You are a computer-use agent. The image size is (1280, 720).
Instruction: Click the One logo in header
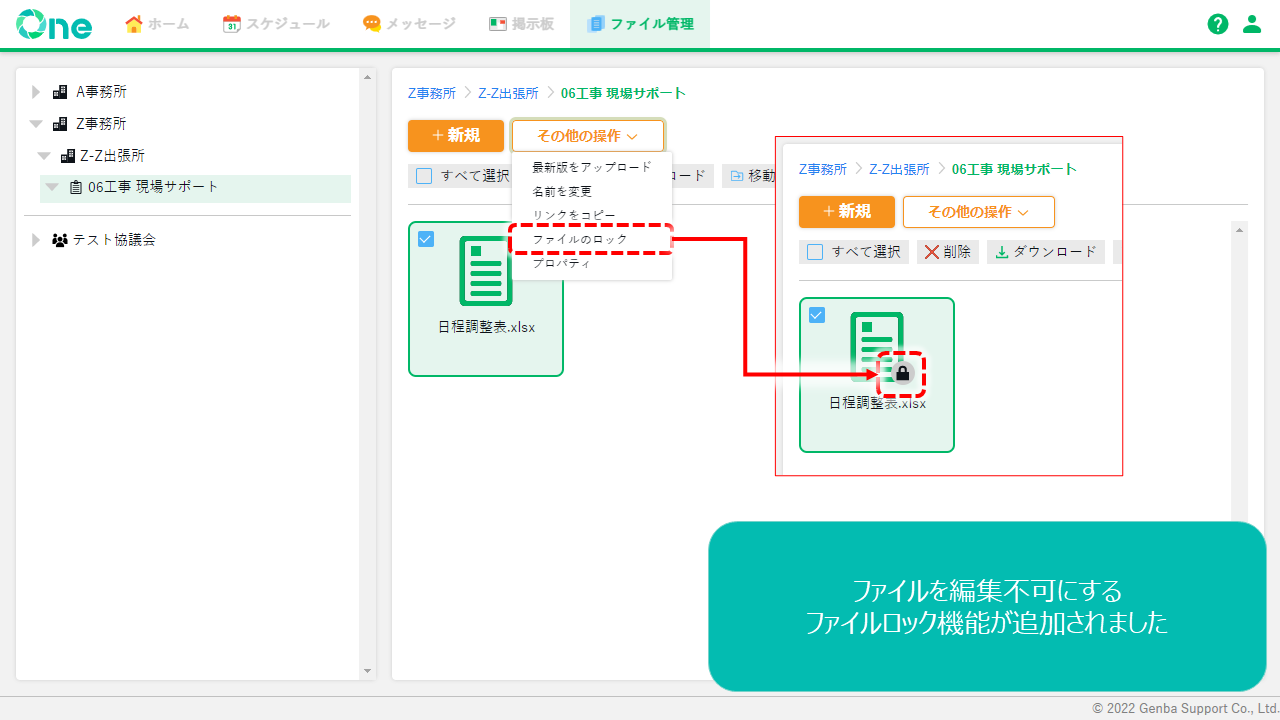click(54, 24)
